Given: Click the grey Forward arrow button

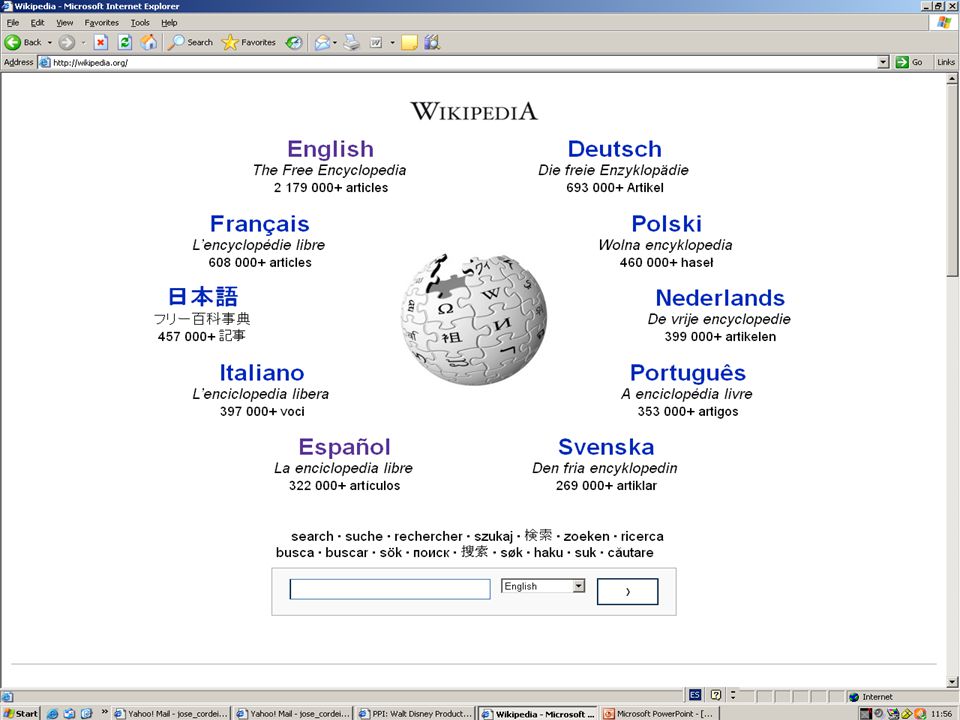Looking at the screenshot, I should tap(67, 42).
